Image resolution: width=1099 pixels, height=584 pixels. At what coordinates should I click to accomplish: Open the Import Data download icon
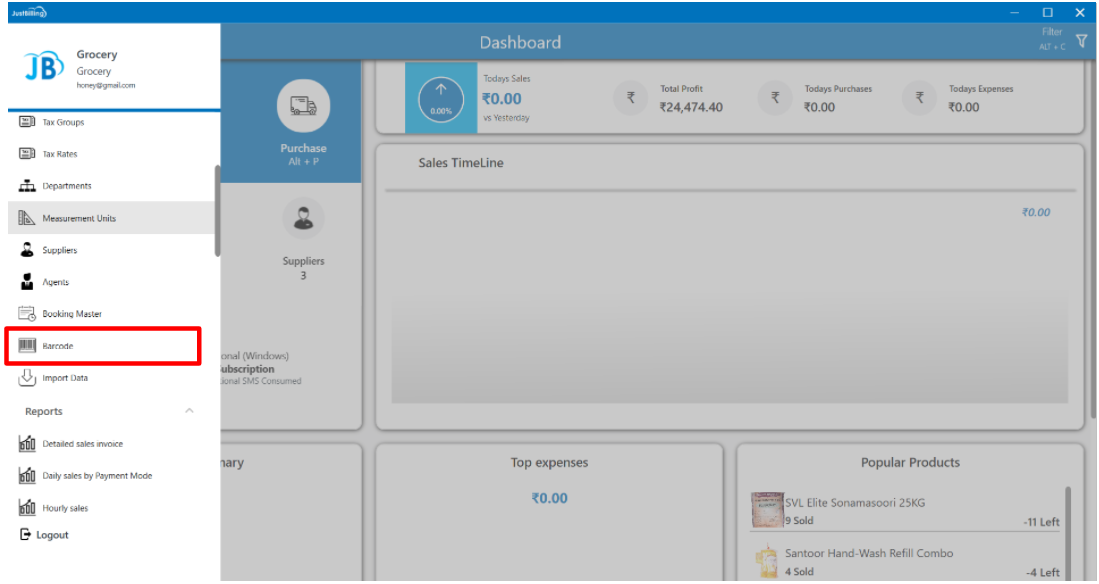click(28, 378)
